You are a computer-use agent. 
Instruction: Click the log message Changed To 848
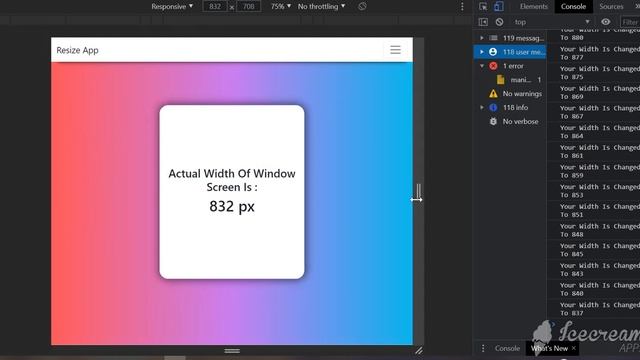(x=600, y=230)
